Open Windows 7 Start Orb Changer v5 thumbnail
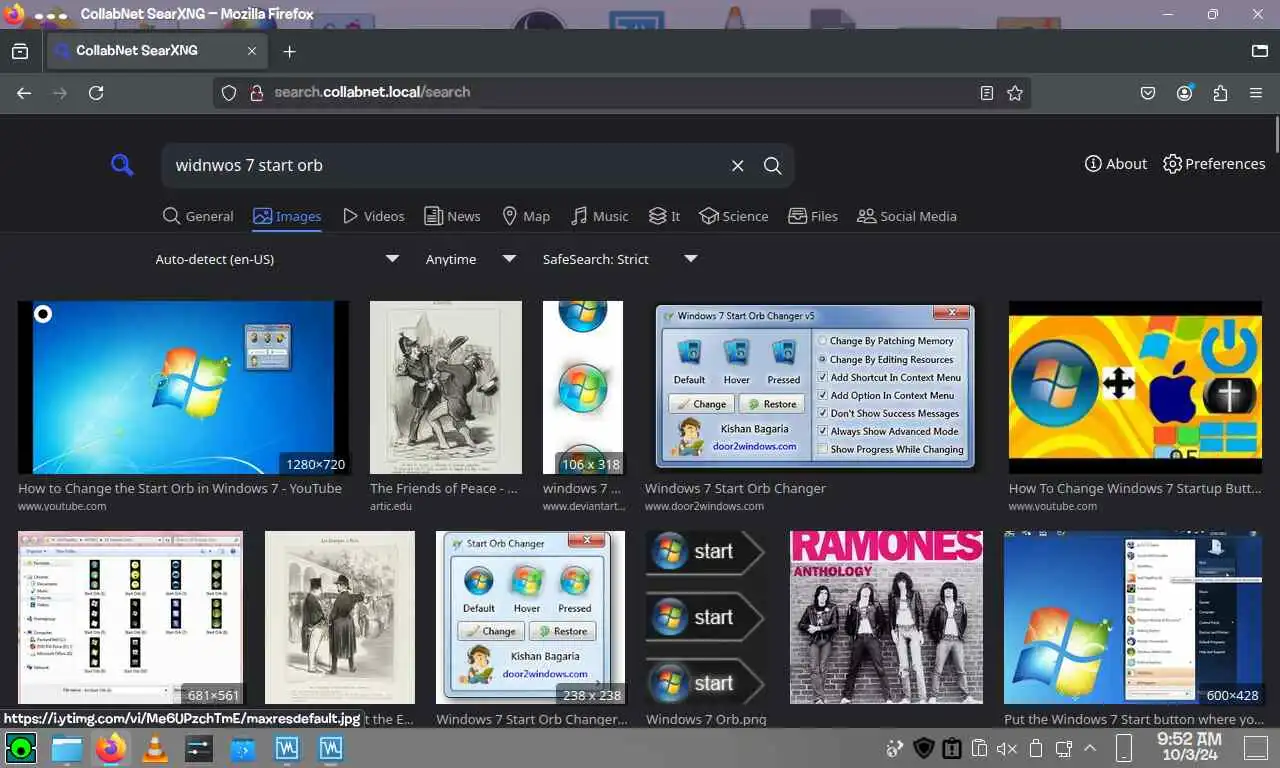1280x768 pixels. pyautogui.click(x=815, y=387)
